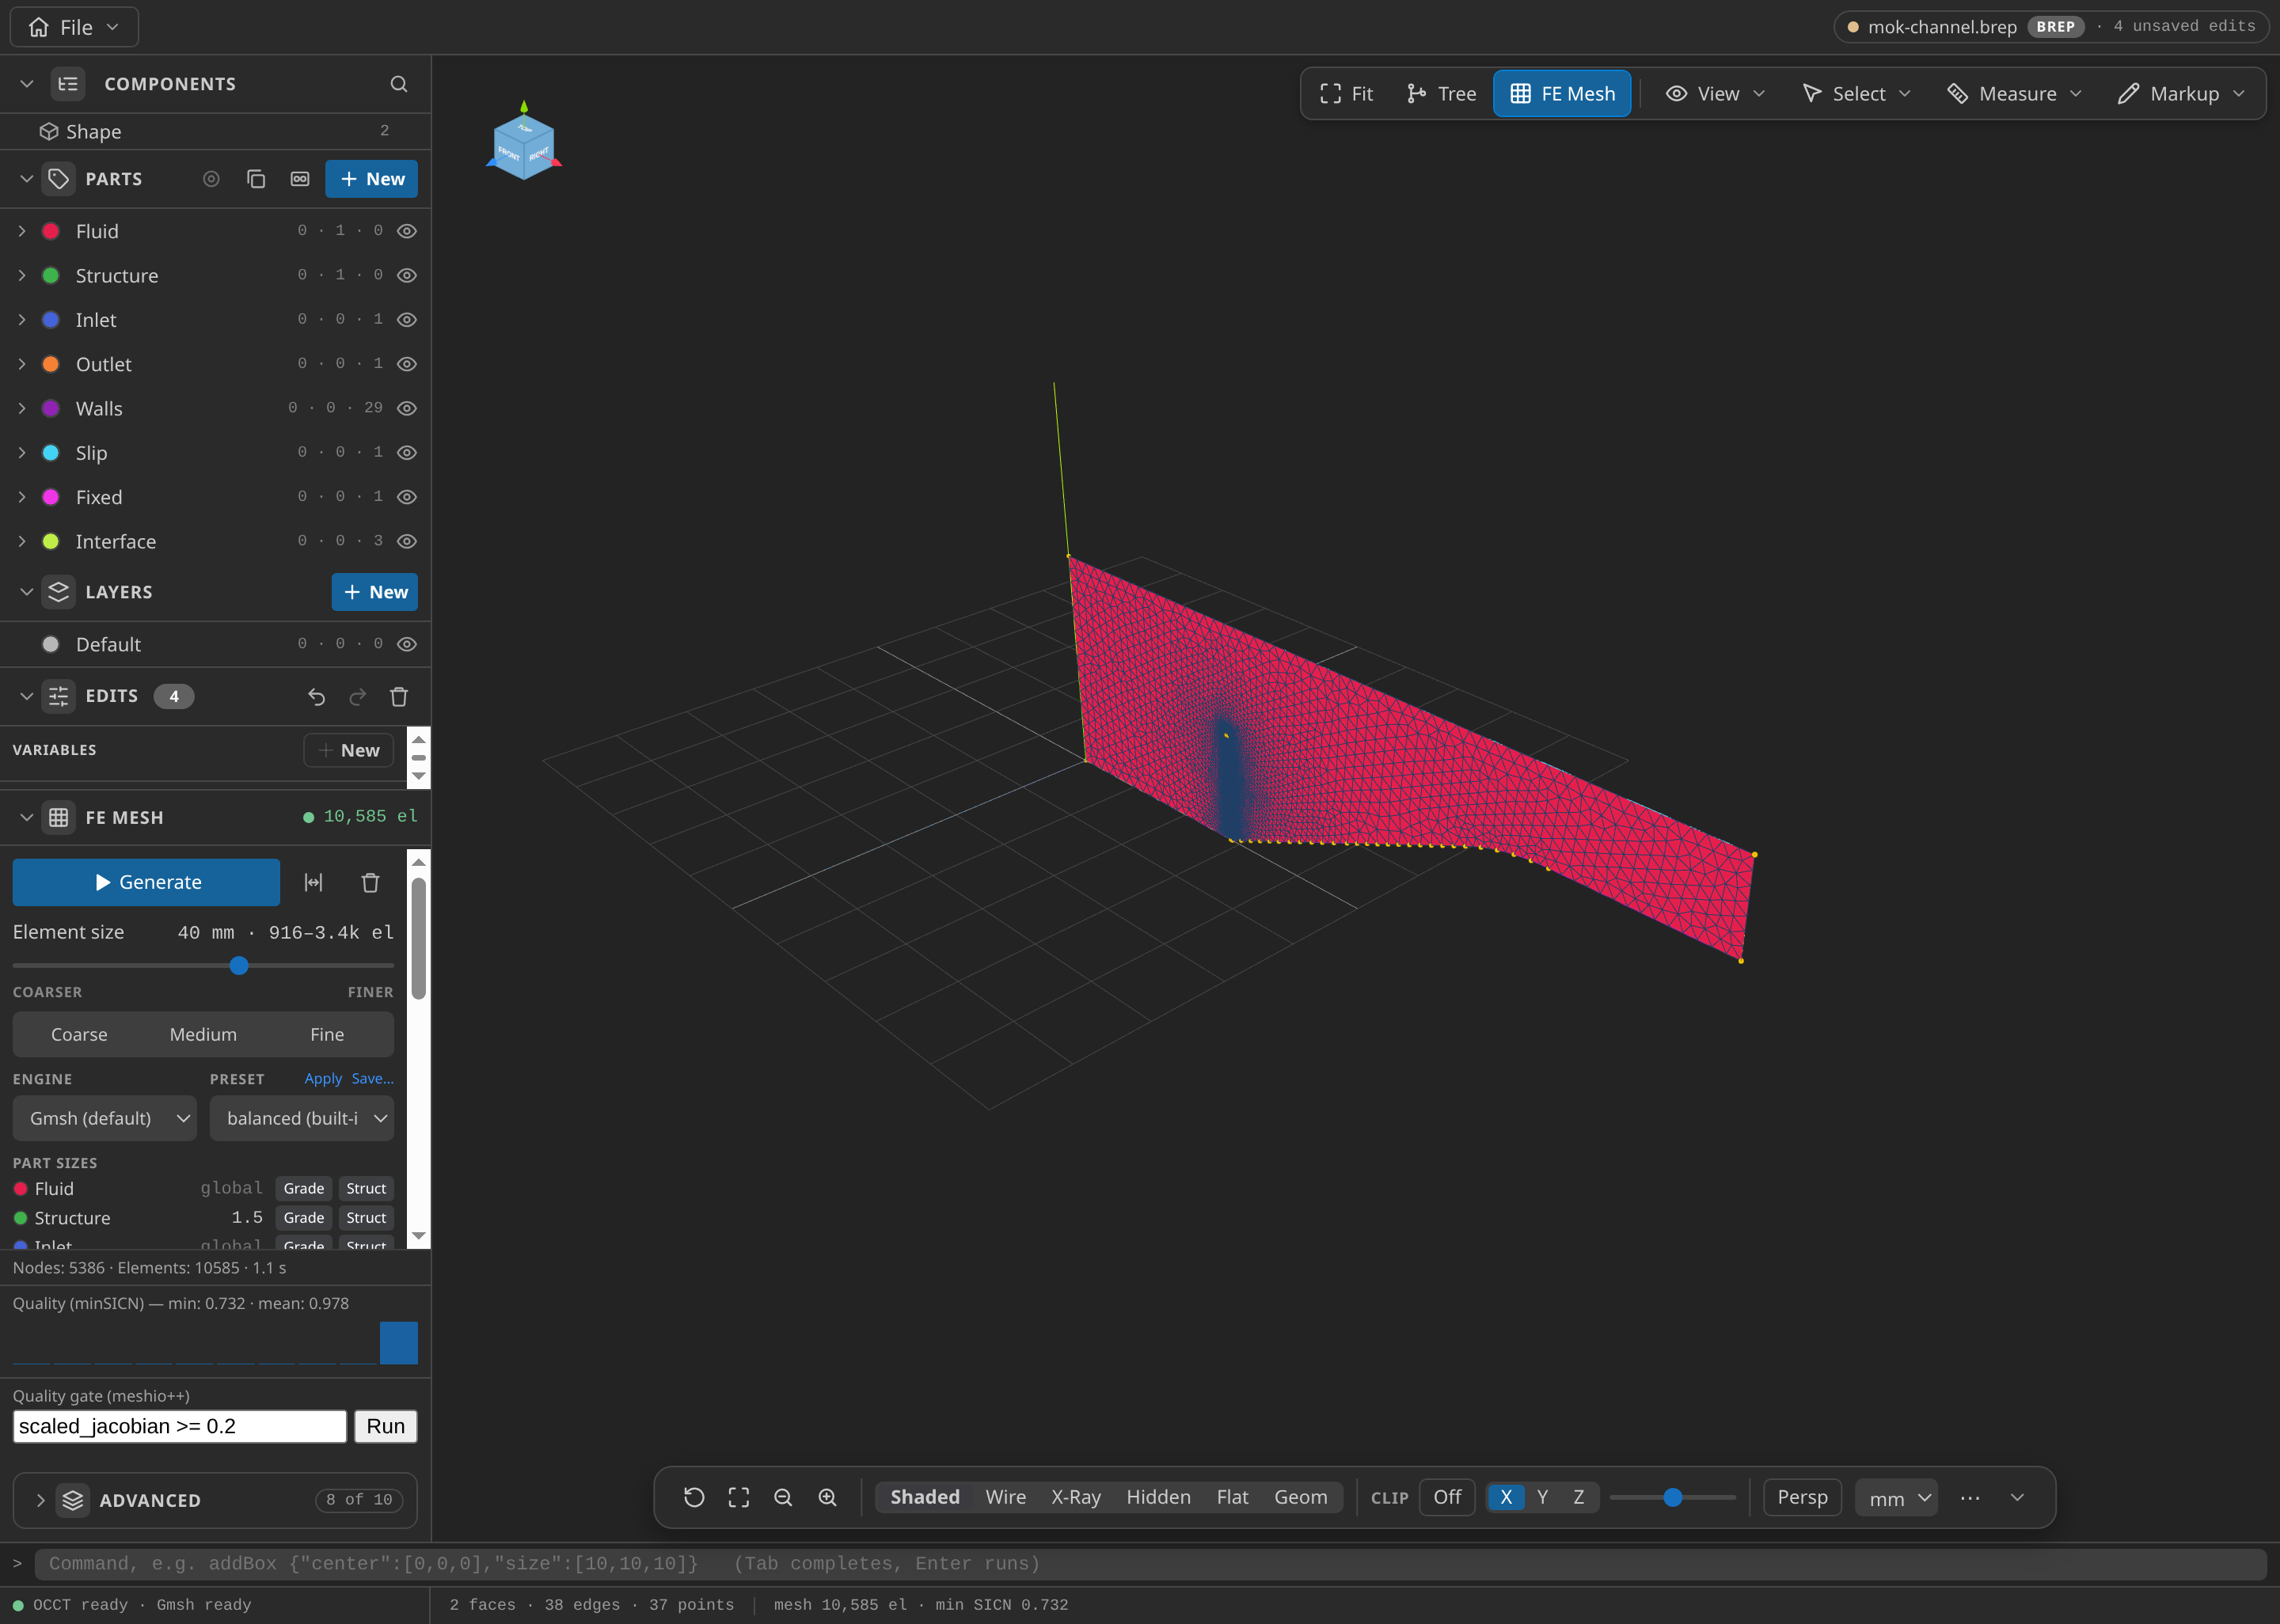Toggle visibility of the Interface part

coord(407,541)
